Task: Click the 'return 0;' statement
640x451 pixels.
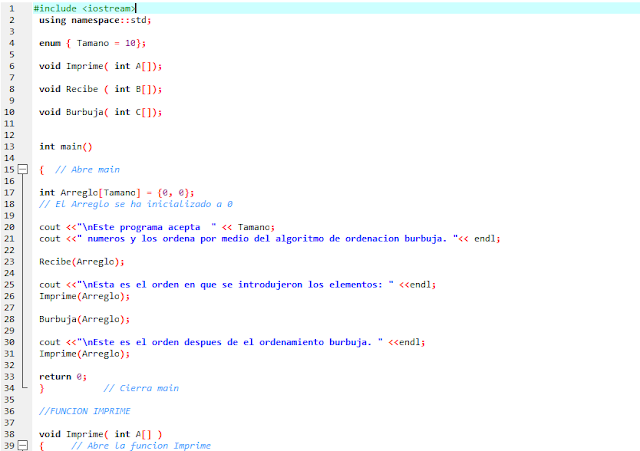Action: point(63,377)
